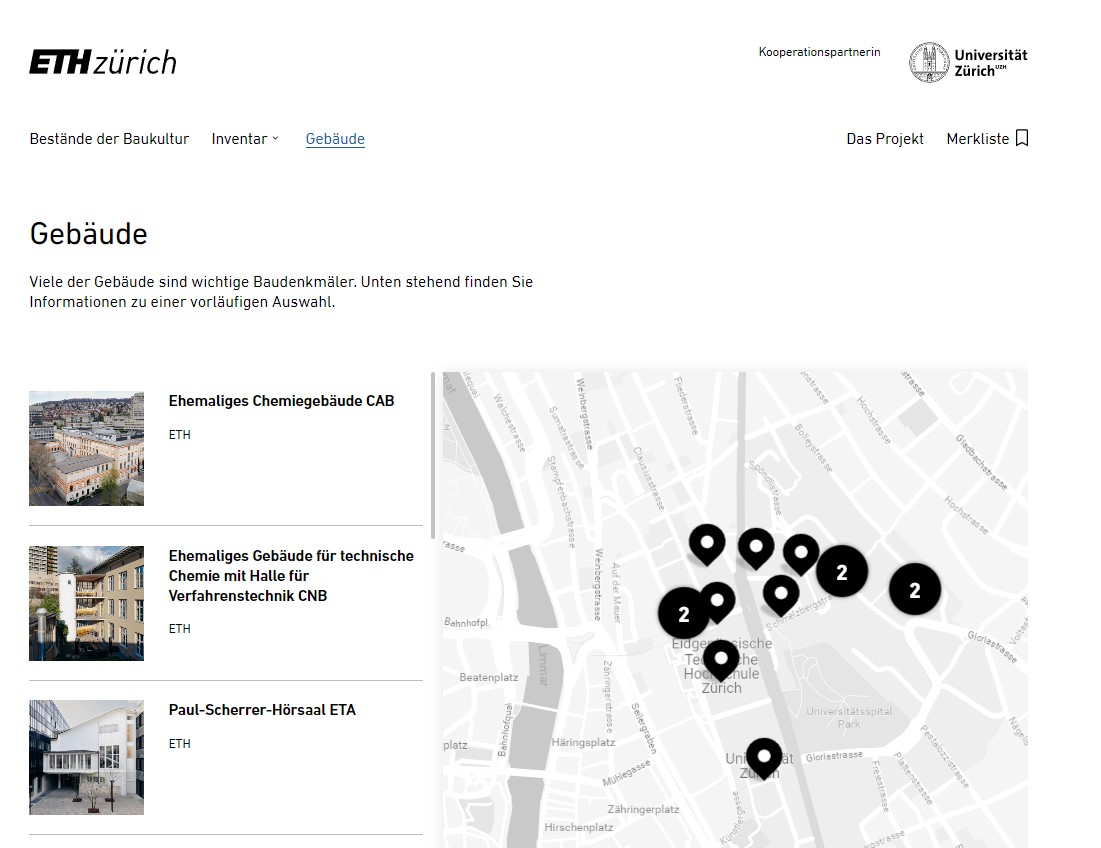This screenshot has width=1101, height=848.
Task: Click the Merkliste bookmark icon
Action: click(x=1021, y=139)
